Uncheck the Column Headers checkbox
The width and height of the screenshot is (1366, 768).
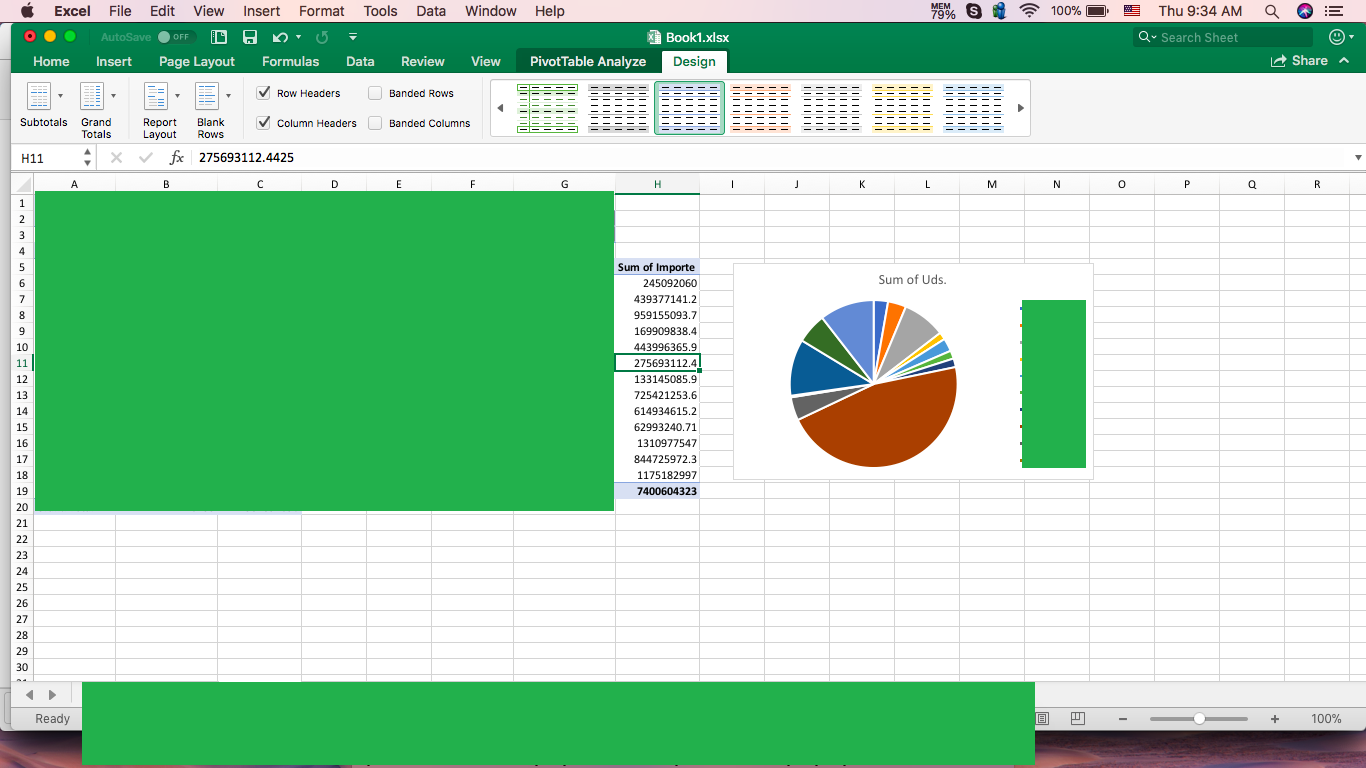[264, 123]
